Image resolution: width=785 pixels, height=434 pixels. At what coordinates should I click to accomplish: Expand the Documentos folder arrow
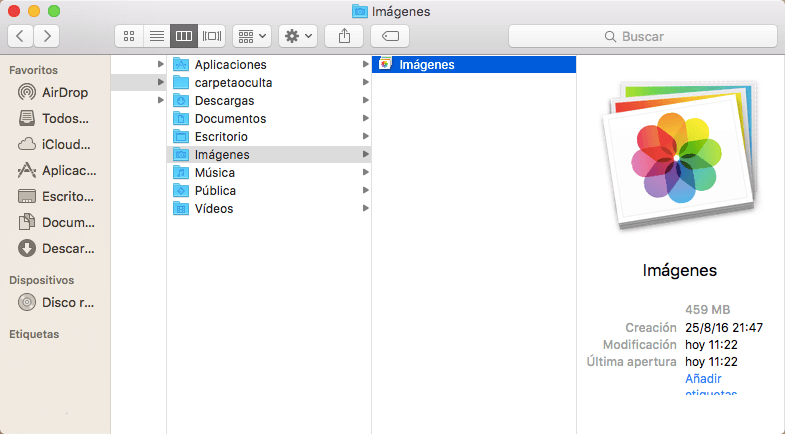pyautogui.click(x=365, y=118)
